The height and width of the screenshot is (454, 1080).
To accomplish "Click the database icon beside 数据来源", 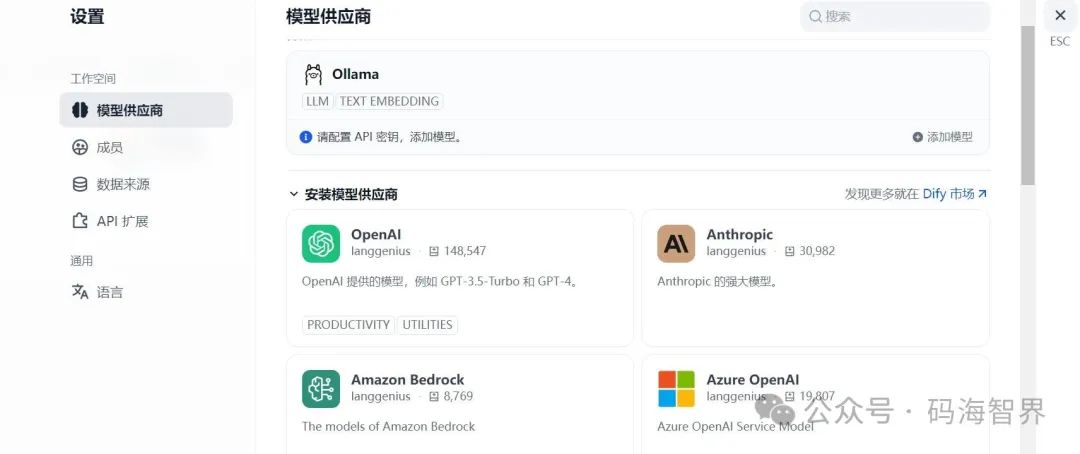I will click(x=80, y=185).
